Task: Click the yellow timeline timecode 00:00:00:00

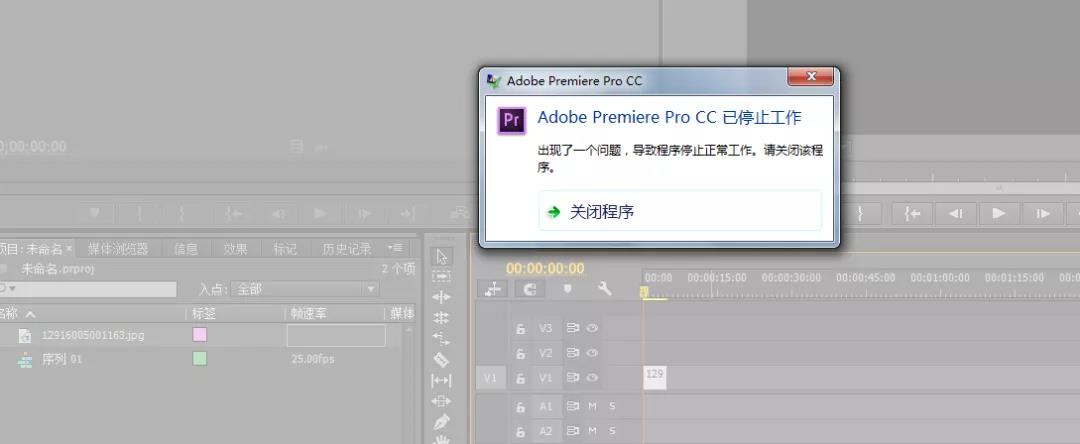Action: click(545, 268)
